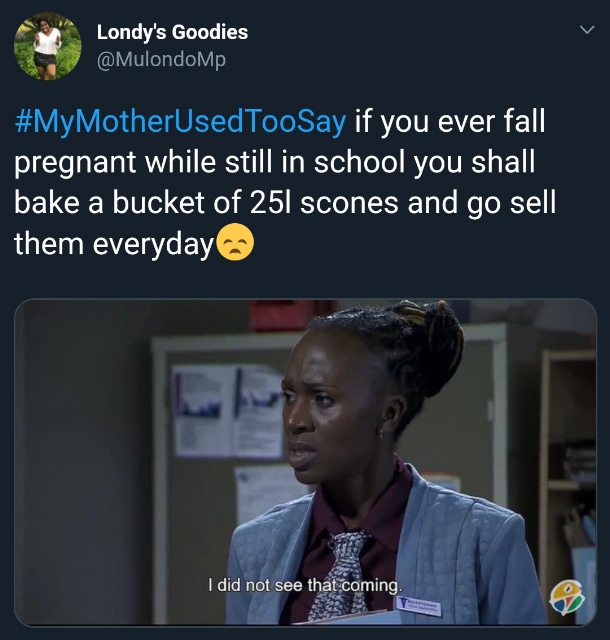This screenshot has height=640, width=610.
Task: Click the words 'them everyday' in tweet
Action: [114, 244]
